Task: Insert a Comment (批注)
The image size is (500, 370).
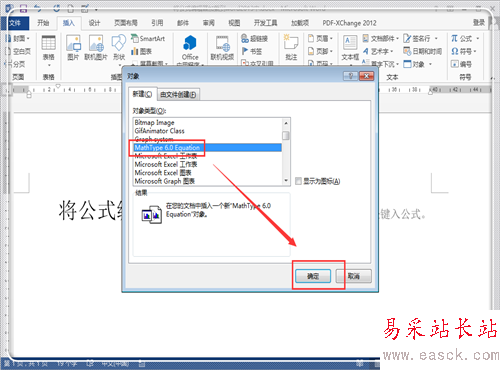Action: click(x=291, y=48)
